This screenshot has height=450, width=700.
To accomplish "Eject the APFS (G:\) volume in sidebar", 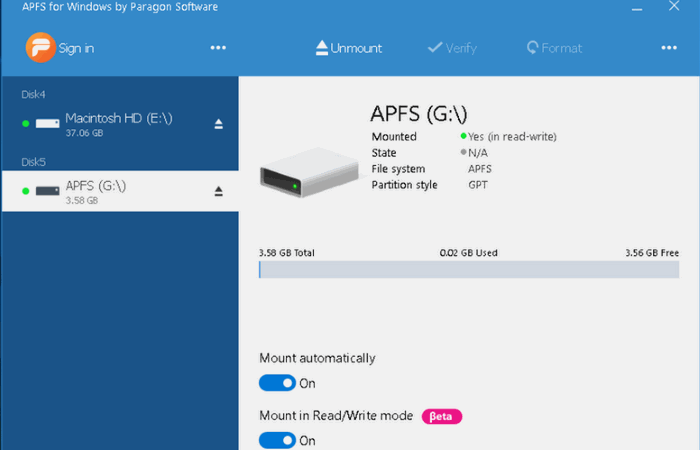I will click(x=218, y=191).
